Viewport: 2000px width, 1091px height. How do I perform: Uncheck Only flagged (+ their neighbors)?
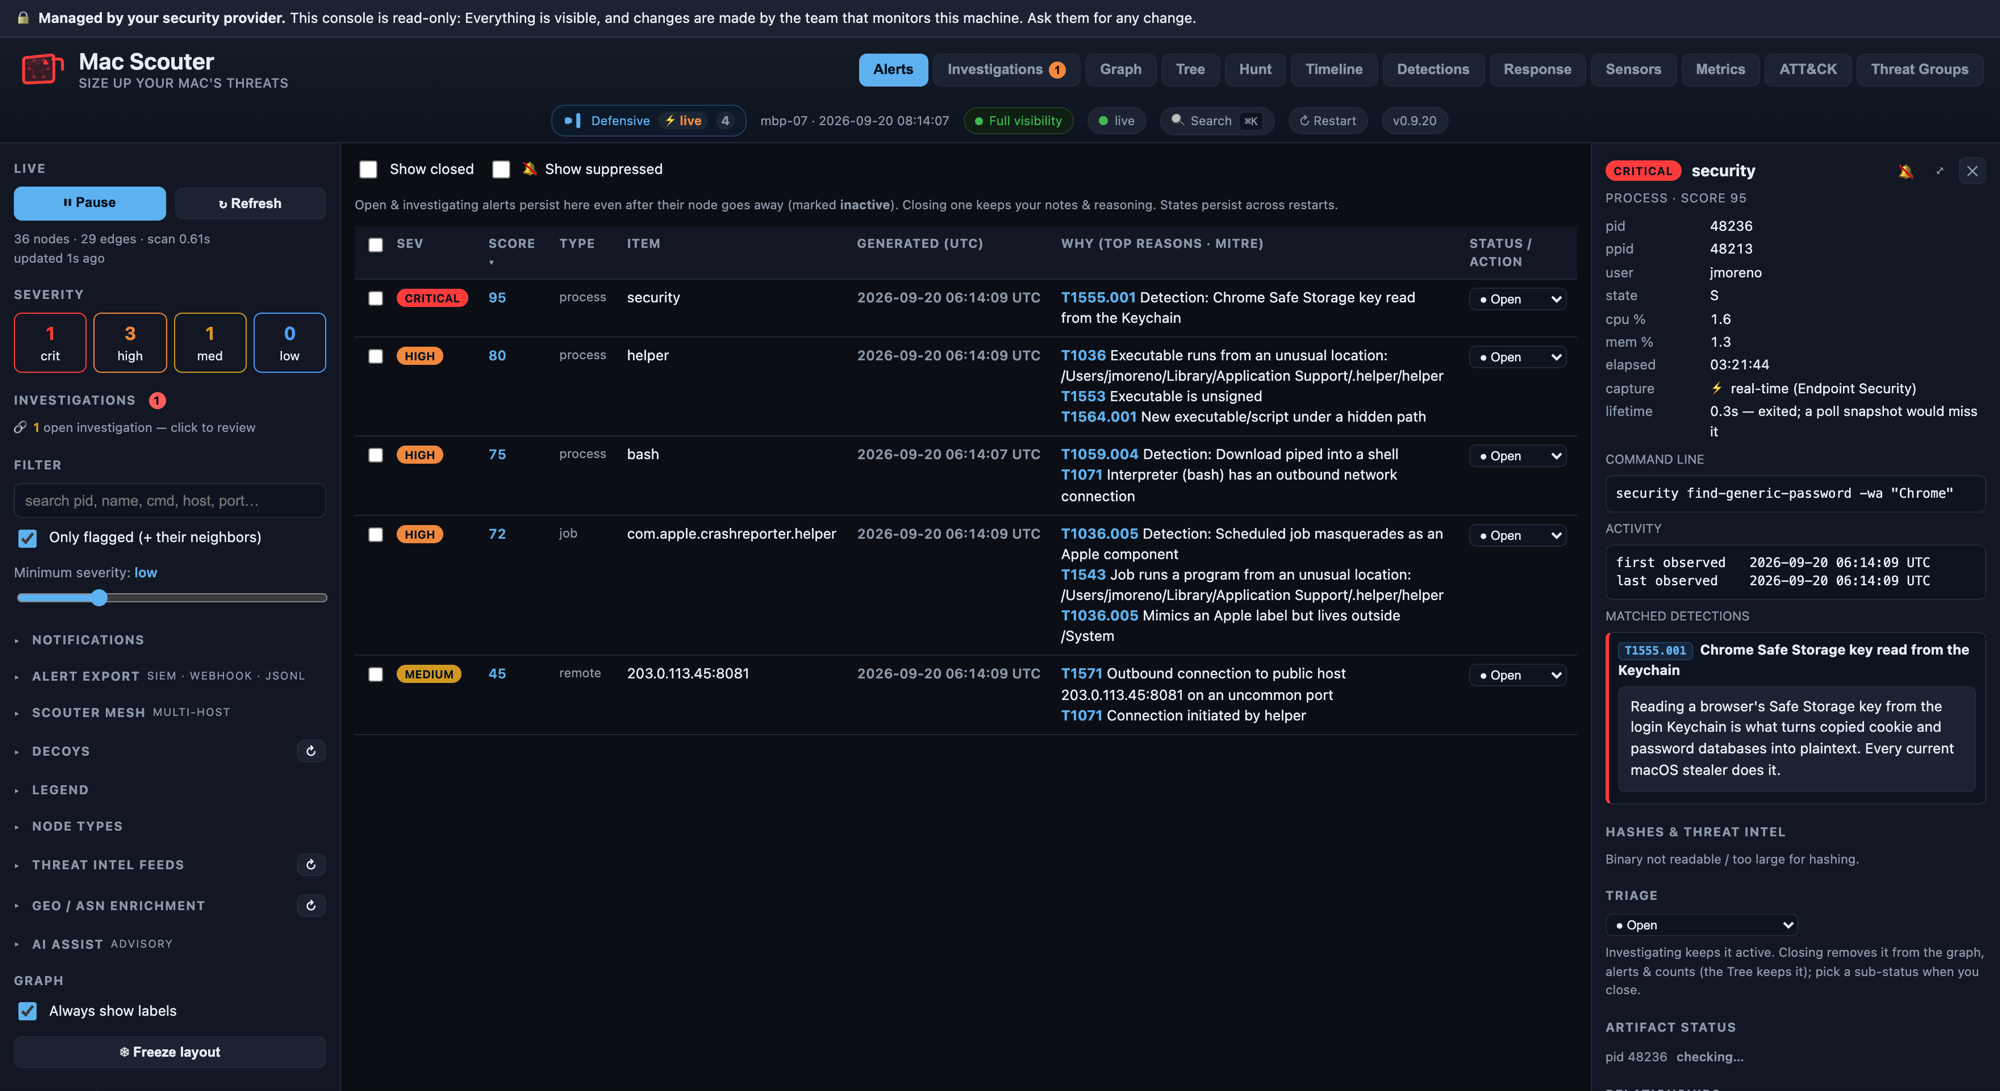[27, 538]
